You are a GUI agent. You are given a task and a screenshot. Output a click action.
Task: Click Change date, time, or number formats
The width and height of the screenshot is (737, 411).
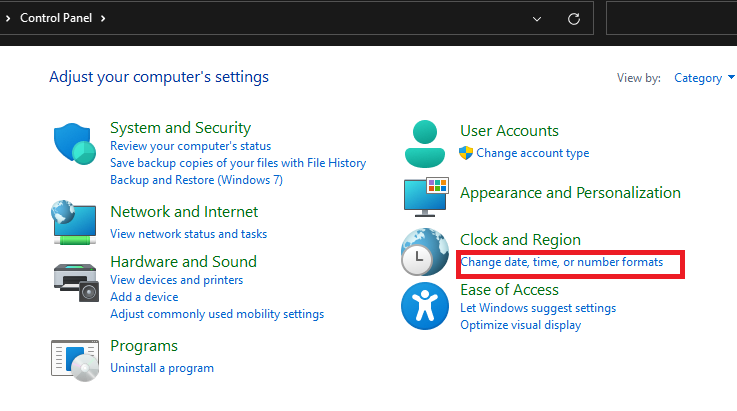pyautogui.click(x=561, y=262)
